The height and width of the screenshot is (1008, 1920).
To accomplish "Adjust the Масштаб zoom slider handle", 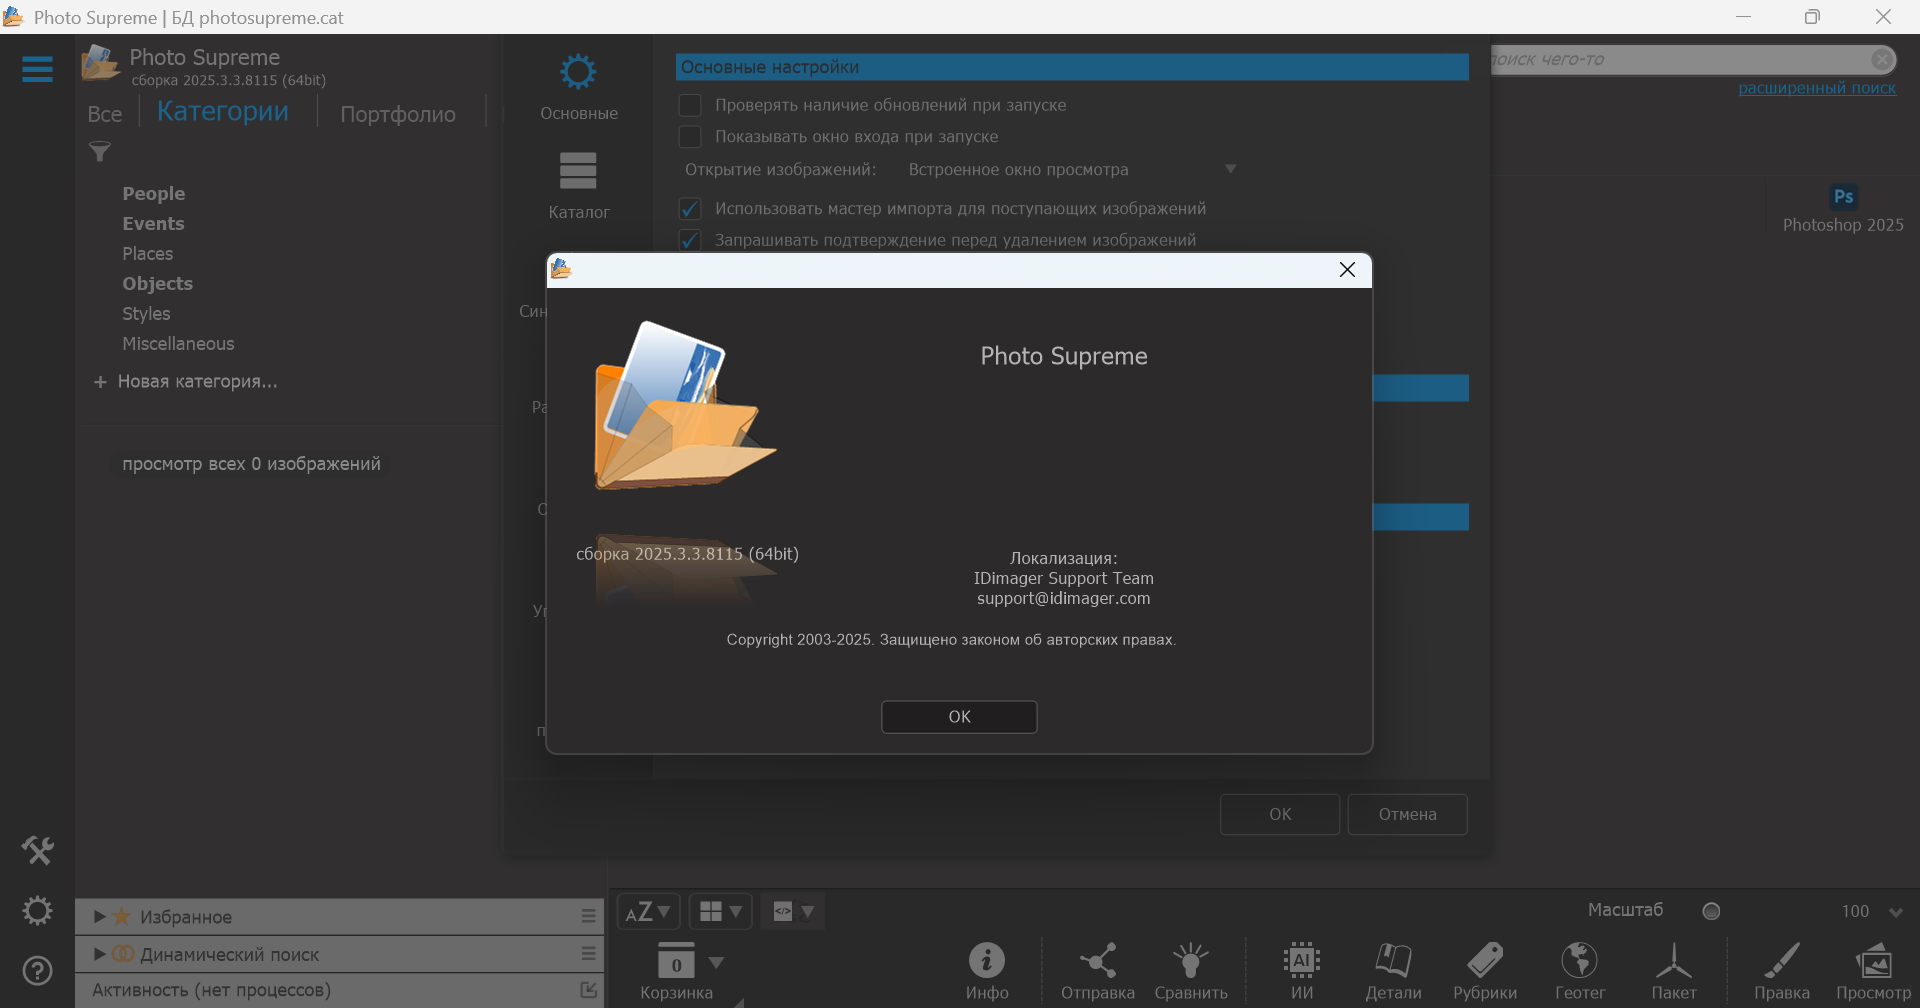I will 1711,911.
